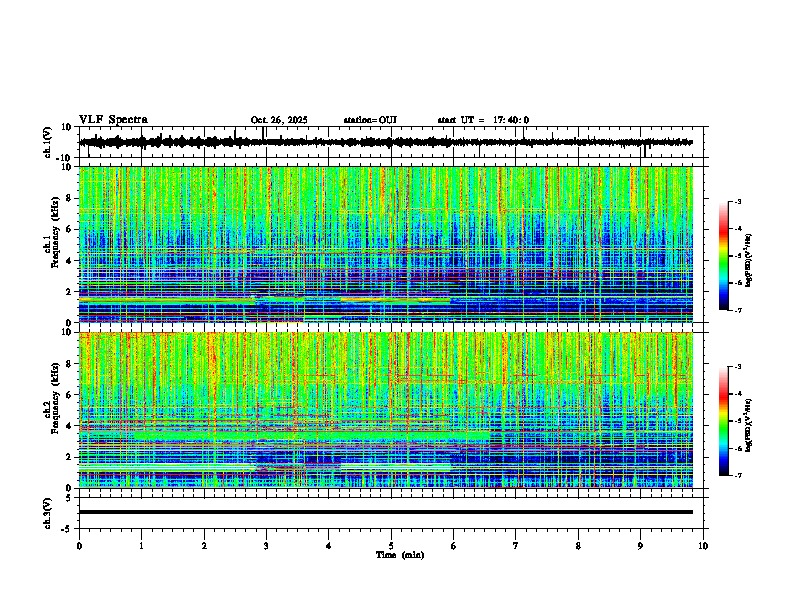Click inside the ch.1 spectrogram plot
This screenshot has height=612, width=792.
coord(385,244)
